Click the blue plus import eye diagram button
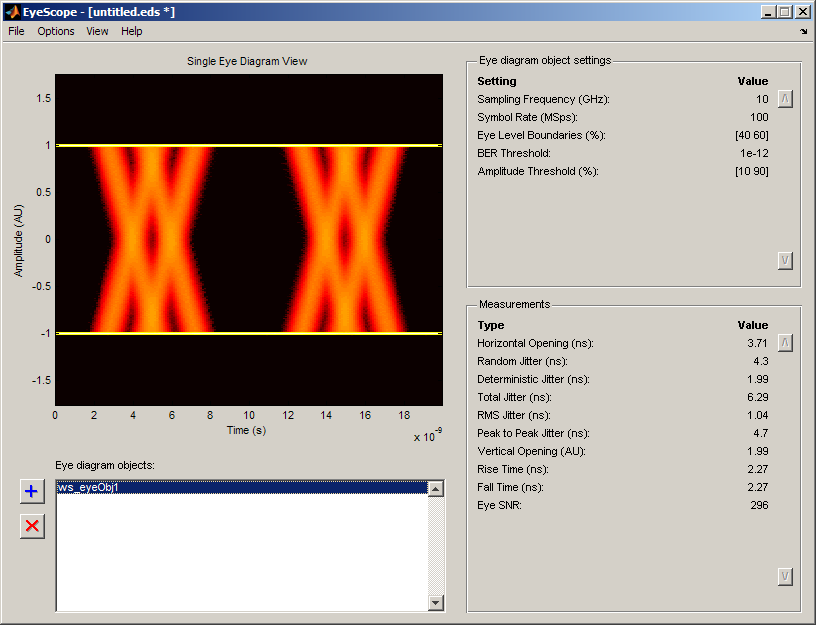This screenshot has width=816, height=625. [32, 491]
